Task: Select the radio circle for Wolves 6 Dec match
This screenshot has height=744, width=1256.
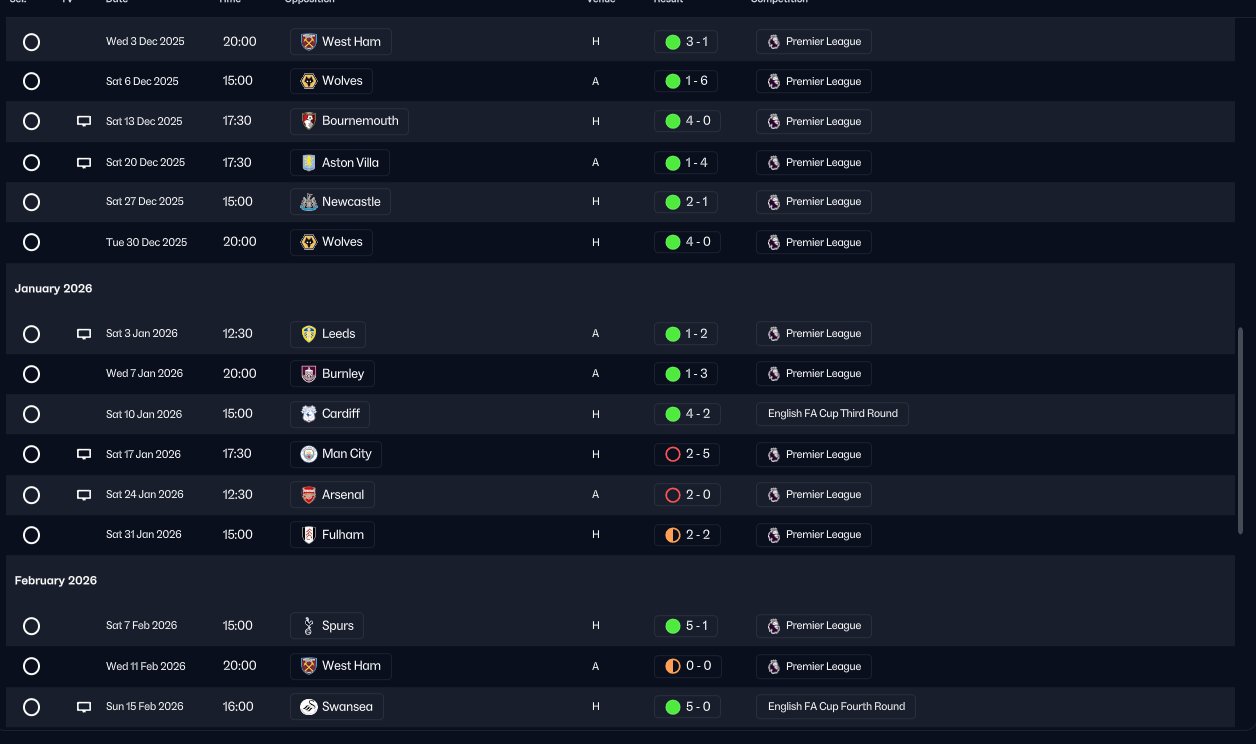Action: click(x=31, y=81)
